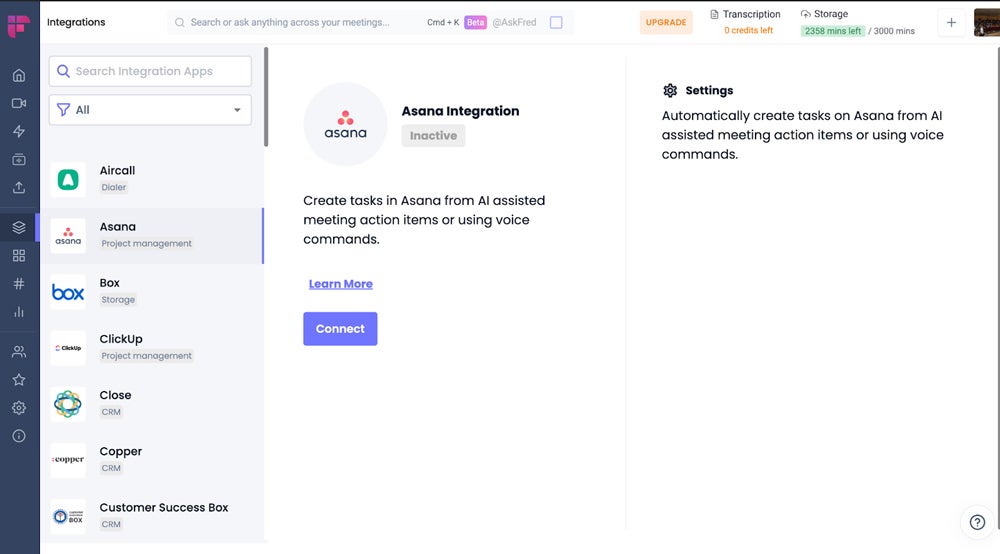Open the sidebar lightning bolt icon
Viewport: 1000px width, 554px height.
pyautogui.click(x=19, y=131)
